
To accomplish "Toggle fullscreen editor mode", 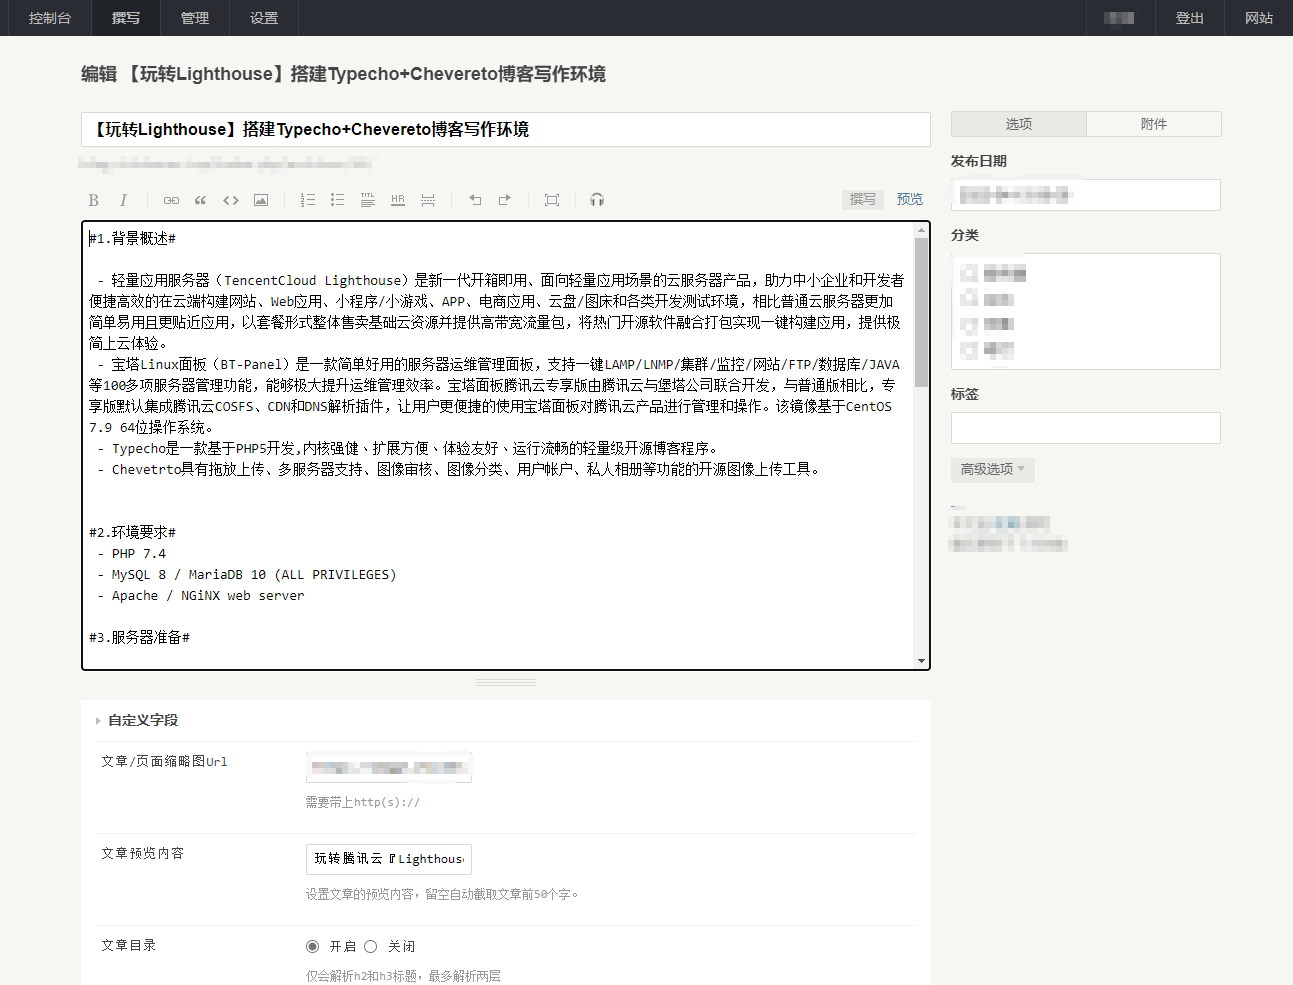I will (552, 200).
